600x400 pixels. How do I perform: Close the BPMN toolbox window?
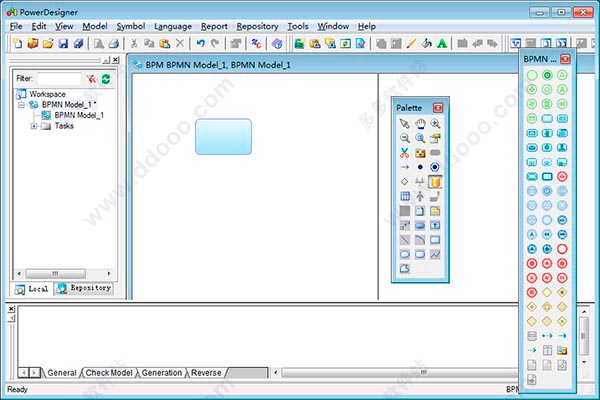pos(565,59)
